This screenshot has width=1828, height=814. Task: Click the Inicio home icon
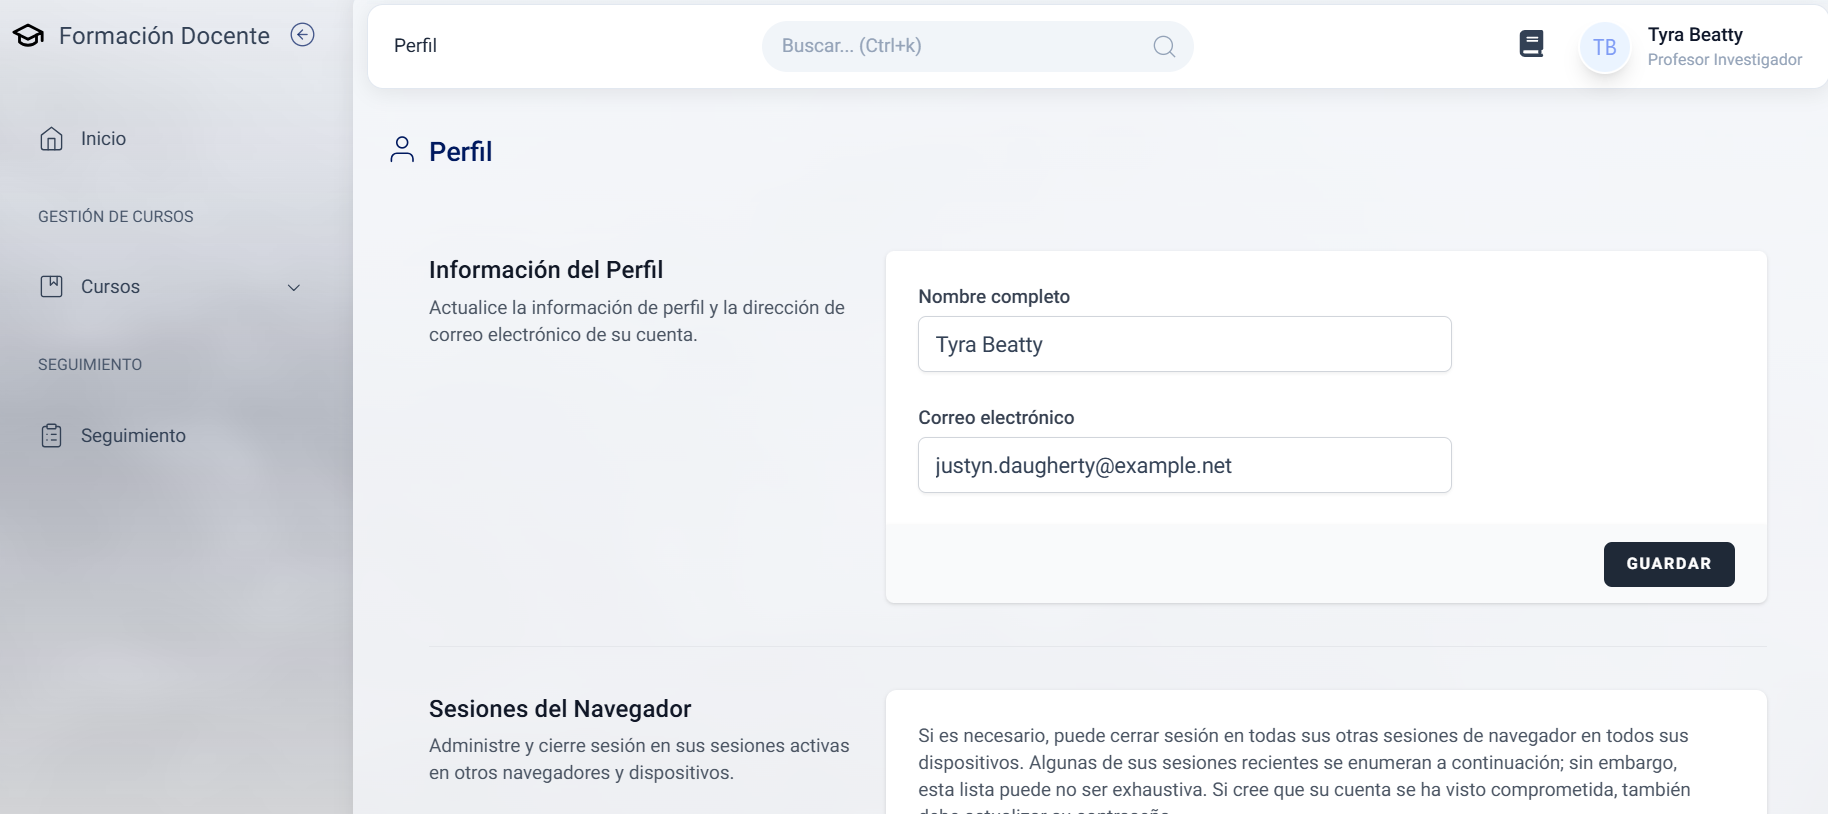(51, 139)
